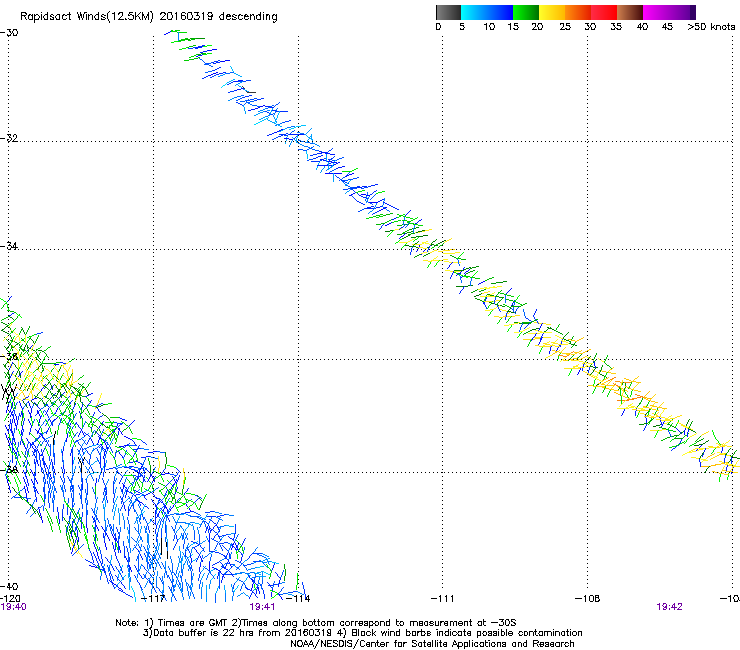Click the -120 longitude axis label

pyautogui.click(x=10, y=598)
